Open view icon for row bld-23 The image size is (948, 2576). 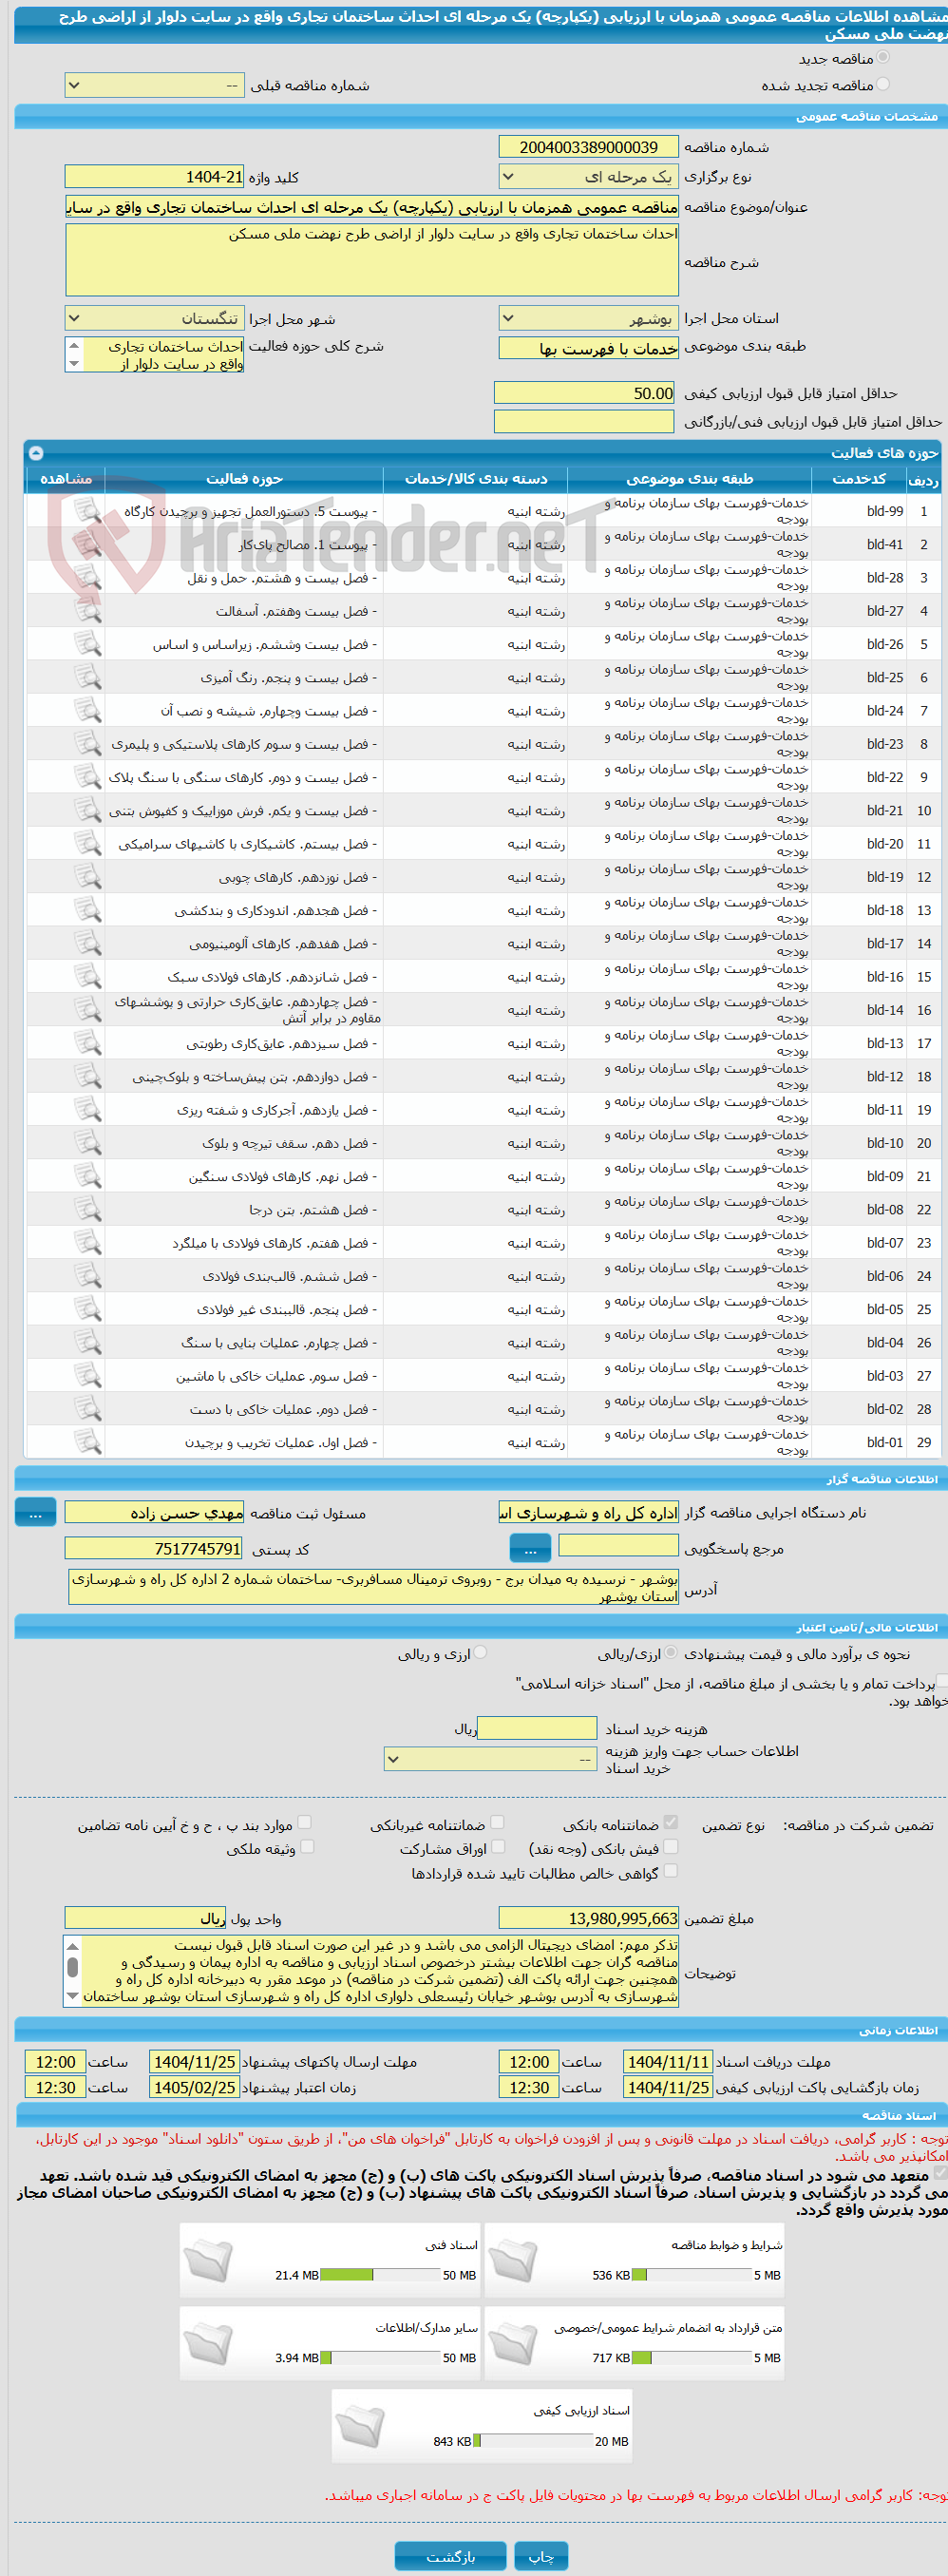(88, 744)
